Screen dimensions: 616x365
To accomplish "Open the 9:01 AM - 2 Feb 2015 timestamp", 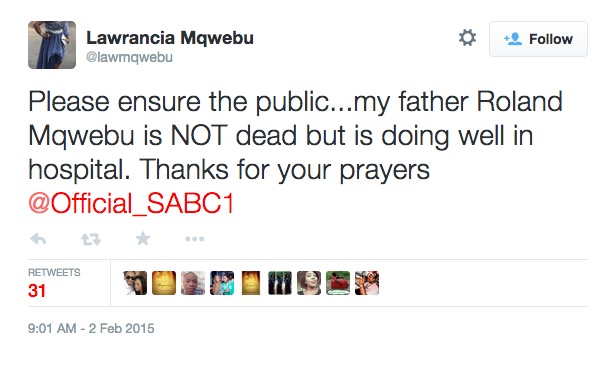I will click(x=91, y=328).
